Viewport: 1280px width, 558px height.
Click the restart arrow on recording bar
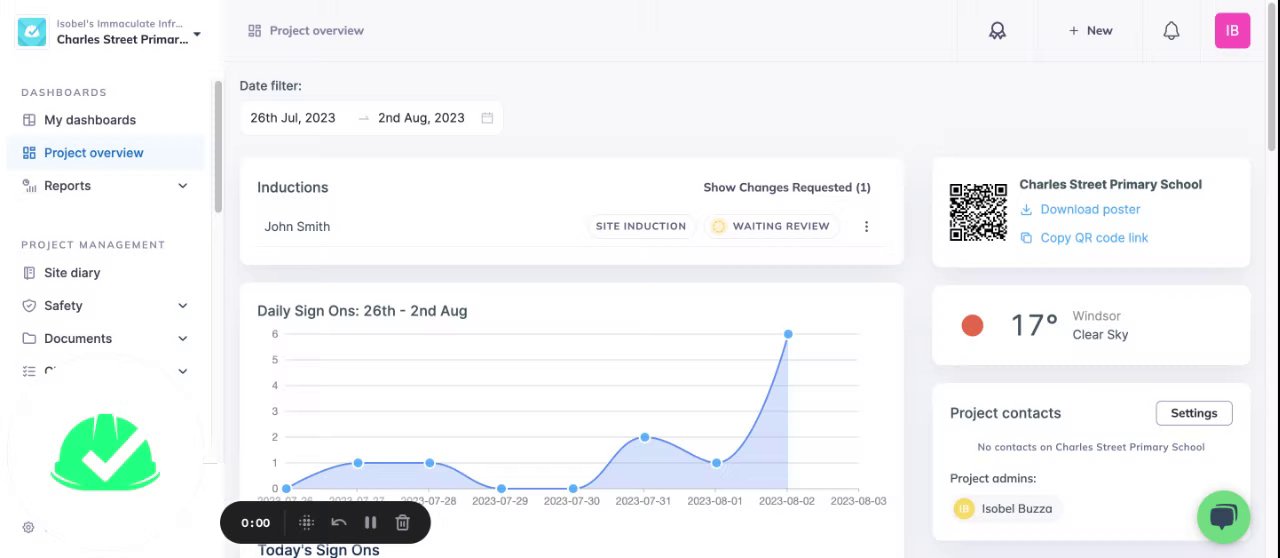point(339,522)
